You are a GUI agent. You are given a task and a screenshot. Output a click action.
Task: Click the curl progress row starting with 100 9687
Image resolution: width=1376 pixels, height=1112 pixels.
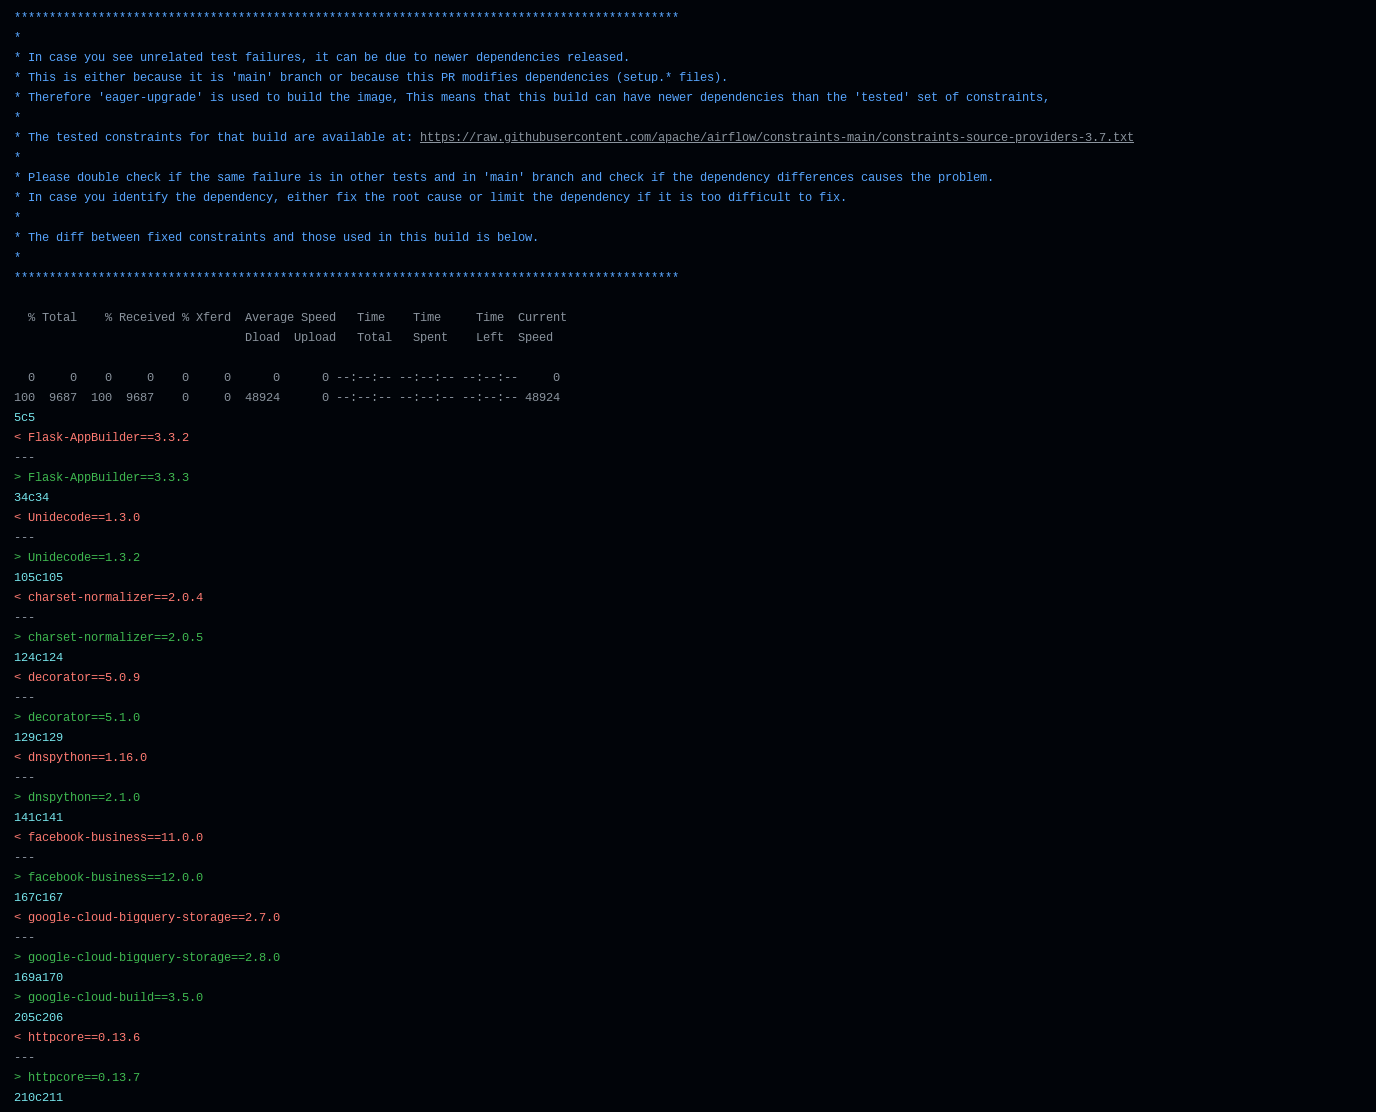(287, 398)
